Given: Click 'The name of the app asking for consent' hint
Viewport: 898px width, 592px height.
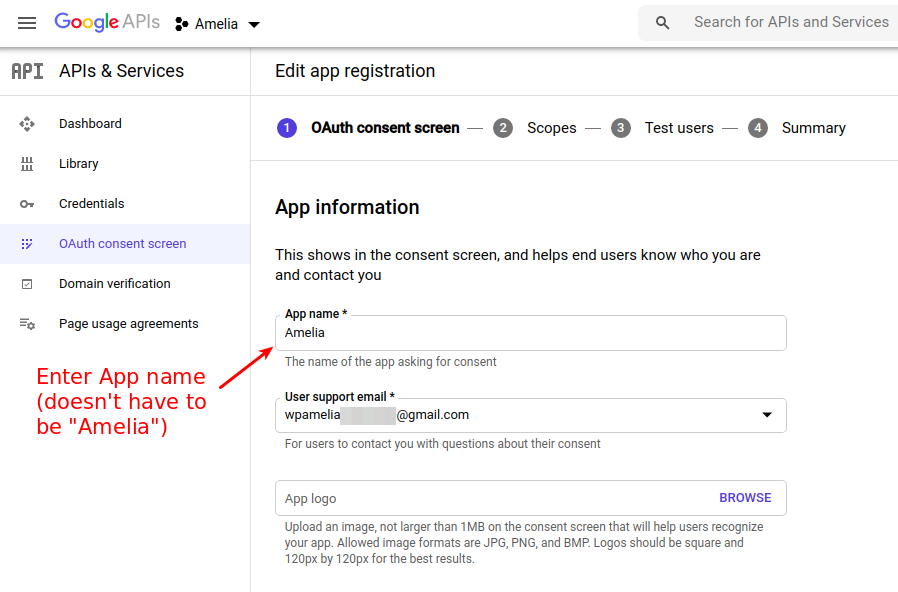Looking at the screenshot, I should coord(391,362).
